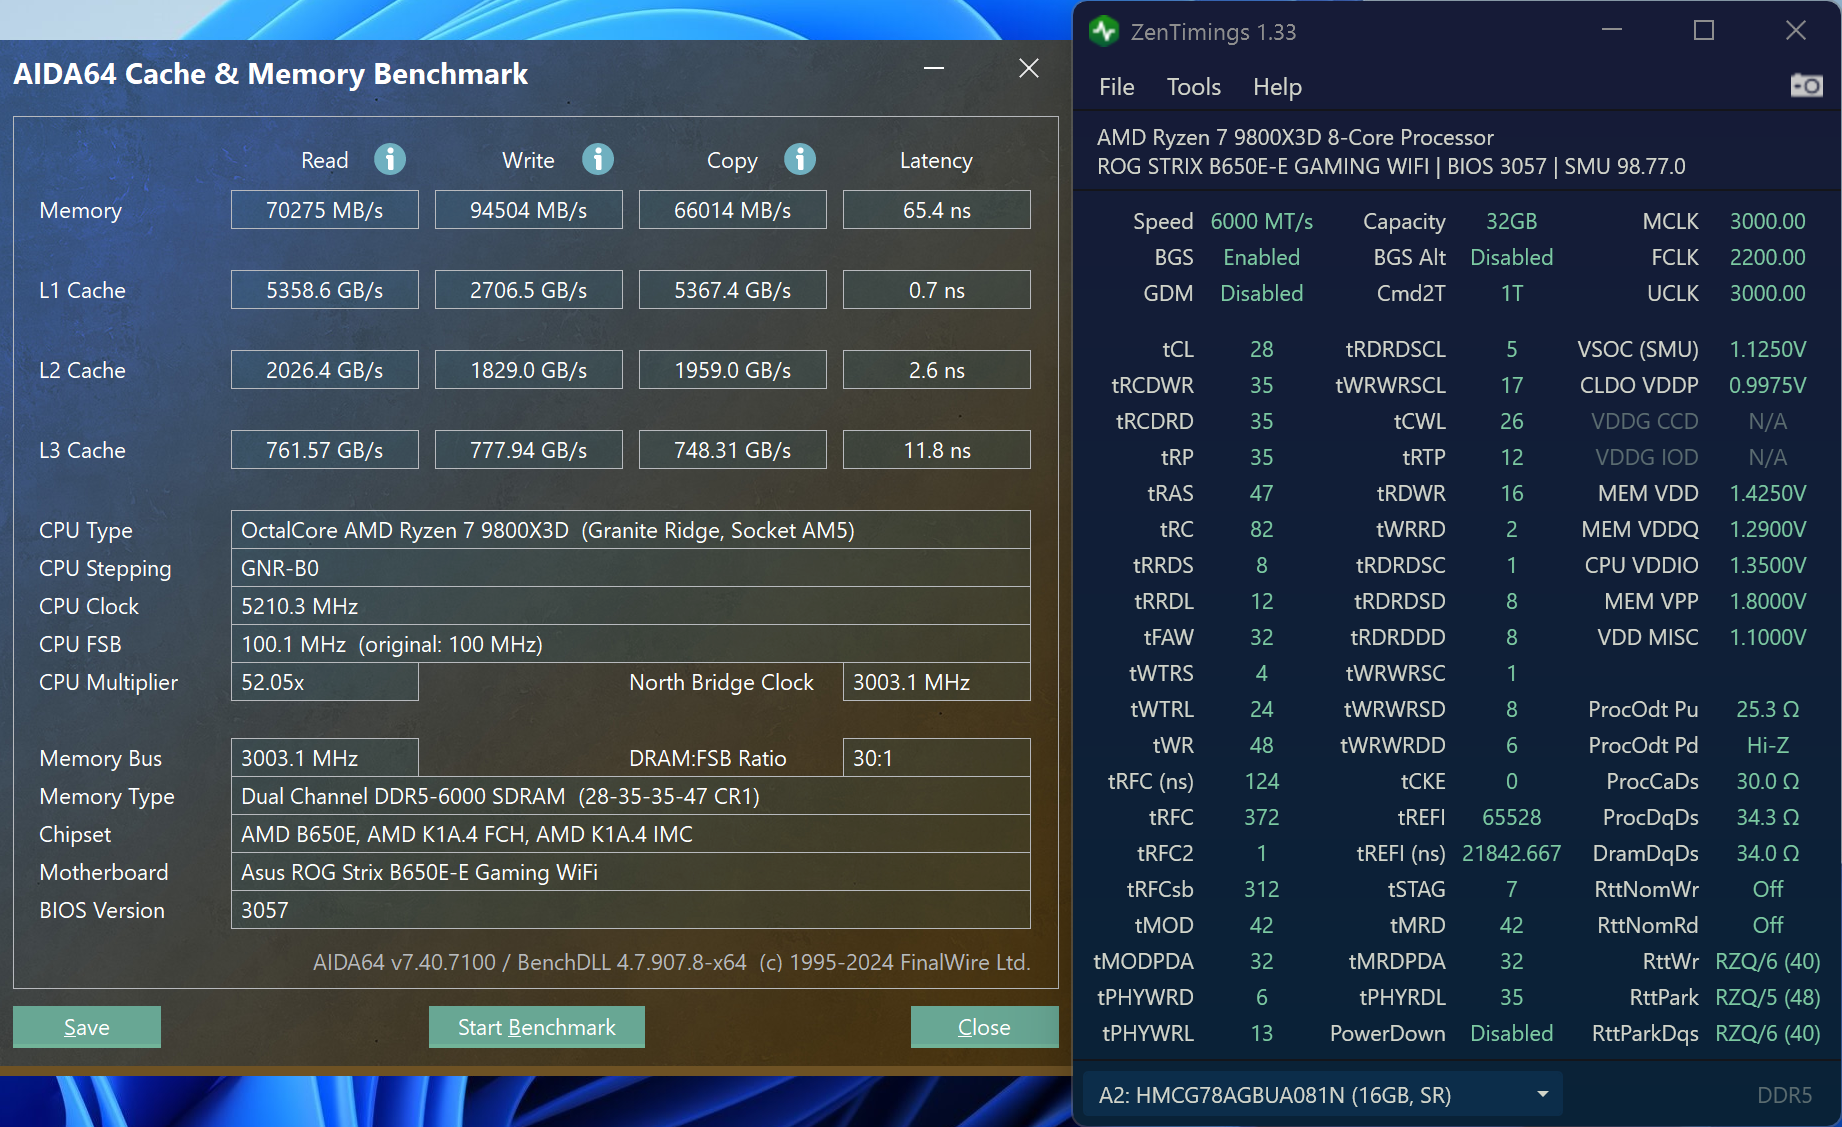The image size is (1842, 1127).
Task: Select the Memory Read result field showing 70275 MB/s
Action: click(324, 209)
